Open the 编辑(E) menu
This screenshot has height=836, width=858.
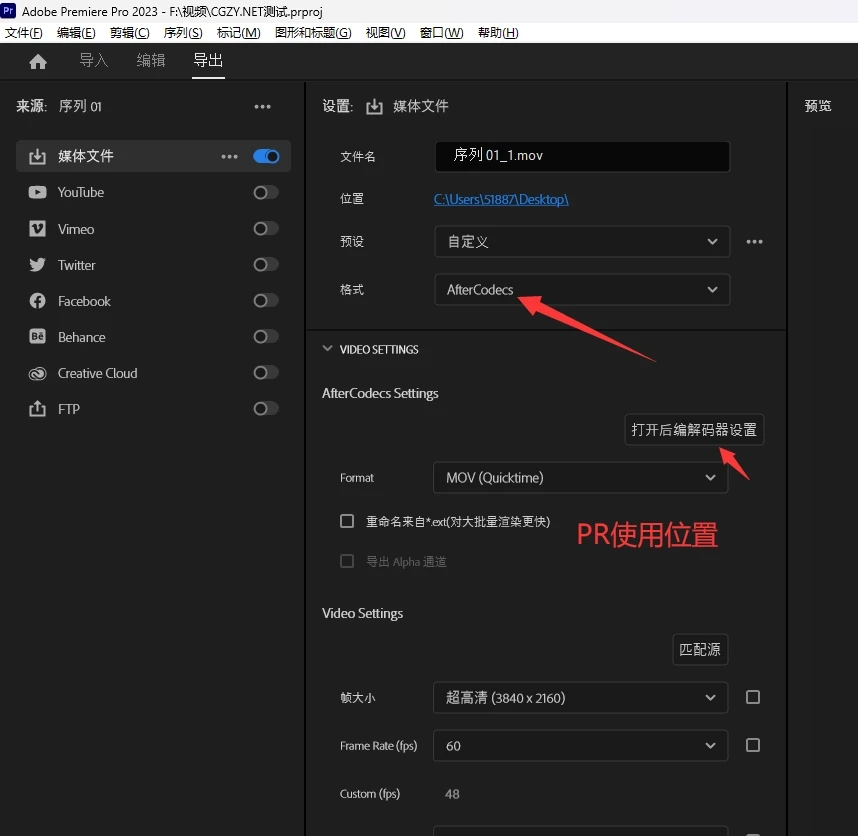coord(76,33)
